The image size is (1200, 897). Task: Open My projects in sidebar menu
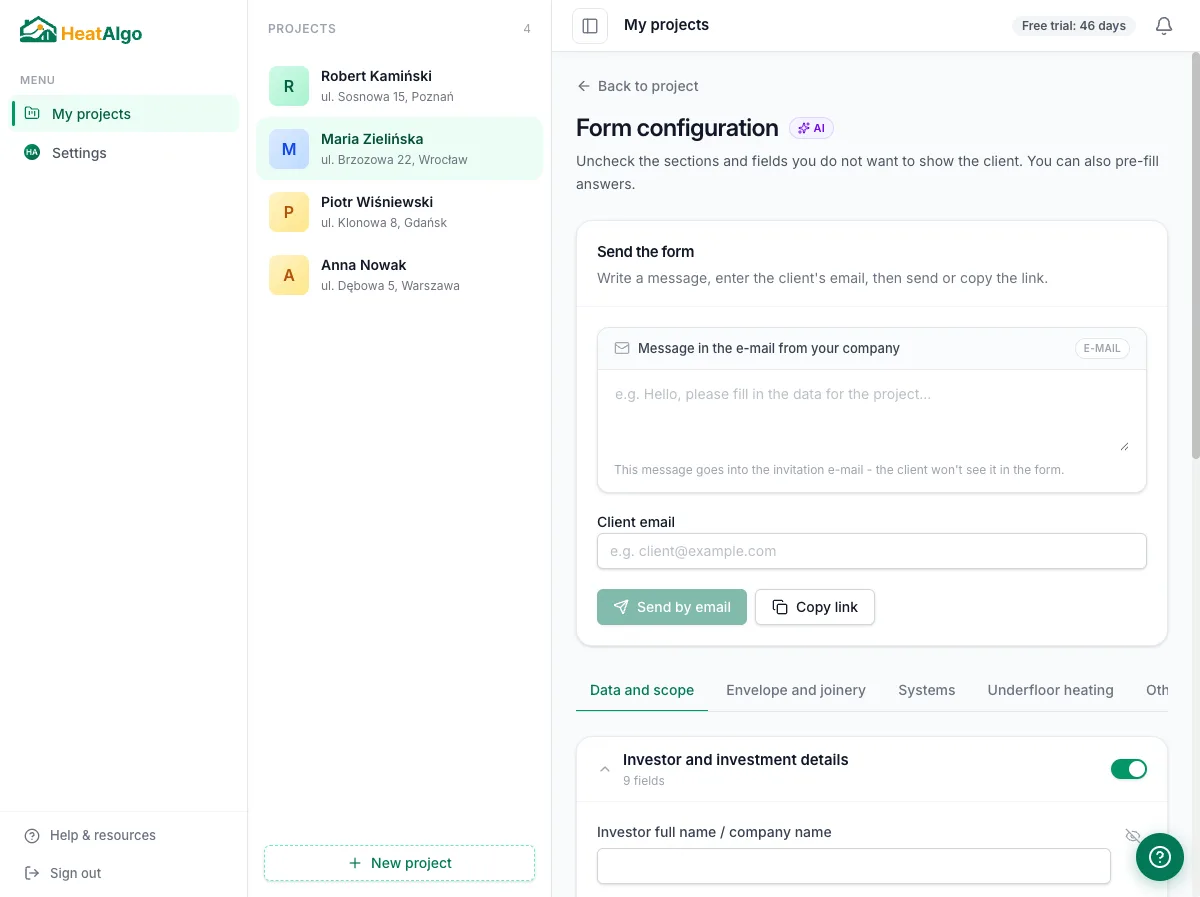pos(125,114)
